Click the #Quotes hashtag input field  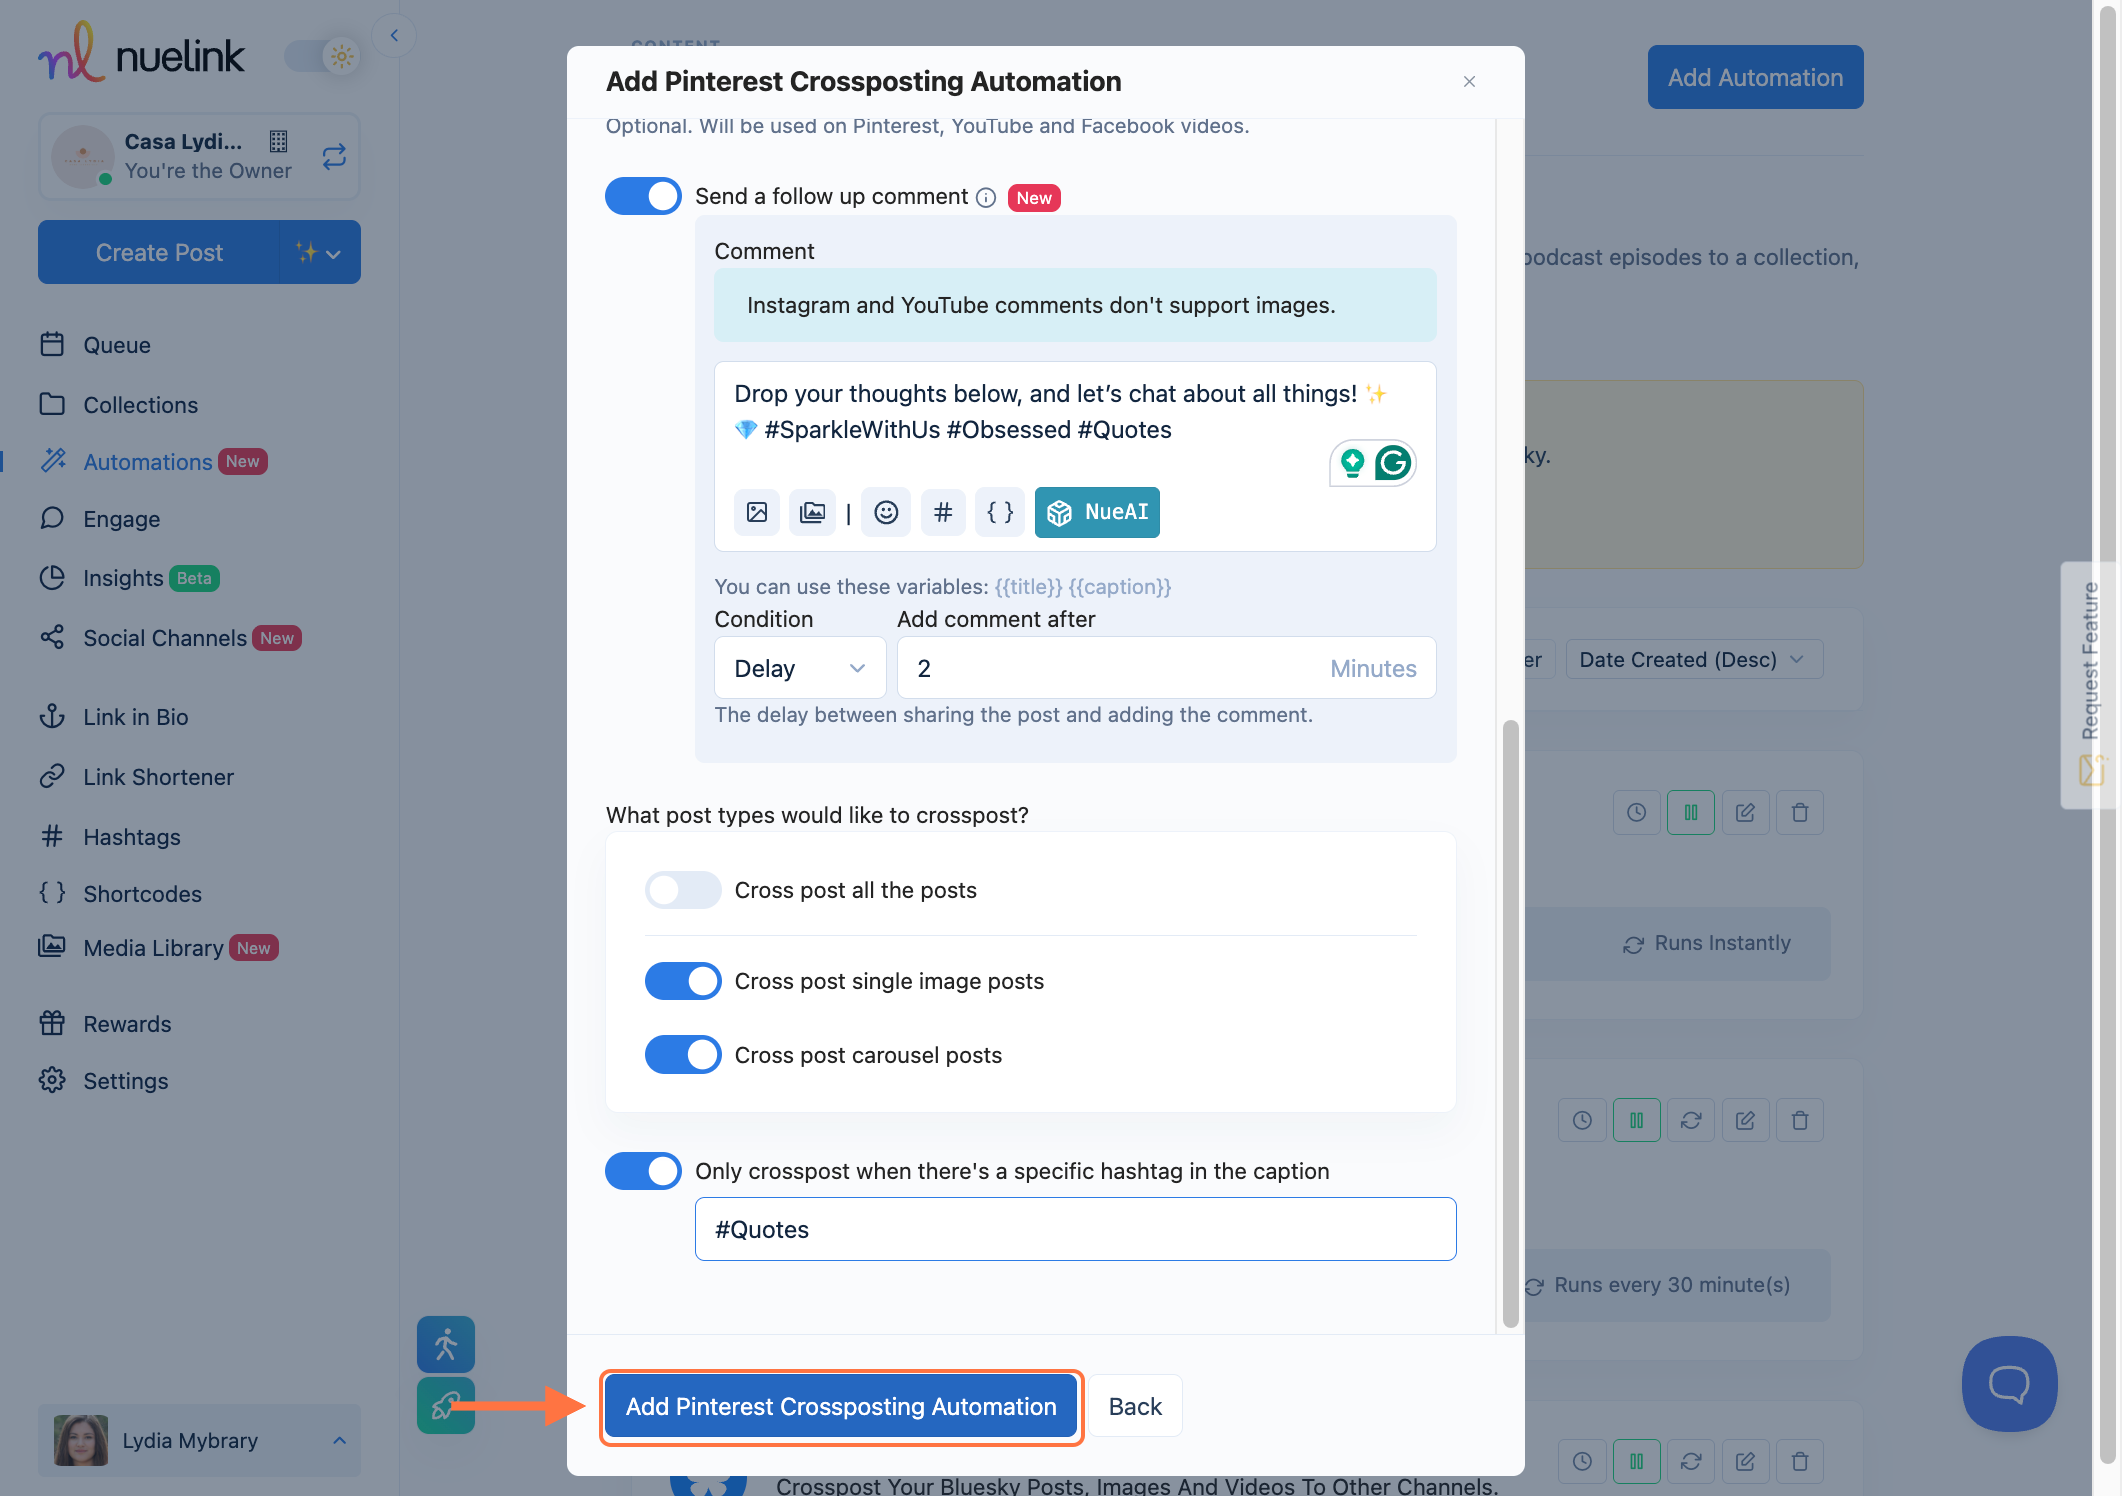pyautogui.click(x=1075, y=1229)
